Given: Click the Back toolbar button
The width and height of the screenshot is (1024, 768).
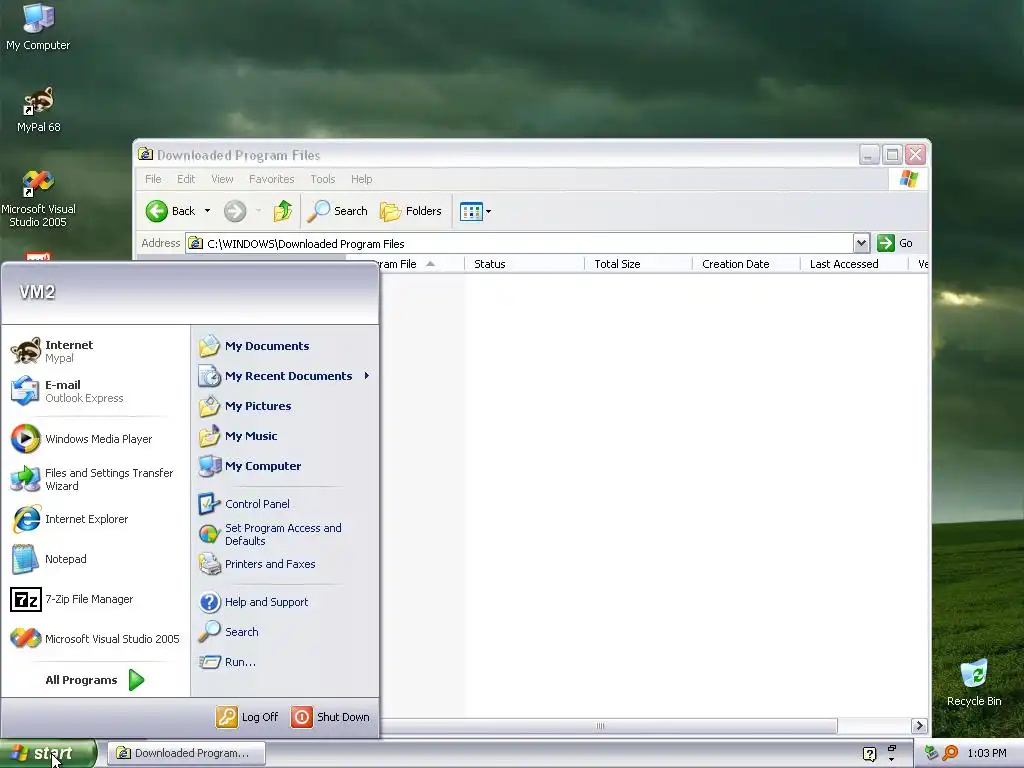Looking at the screenshot, I should click(x=170, y=211).
